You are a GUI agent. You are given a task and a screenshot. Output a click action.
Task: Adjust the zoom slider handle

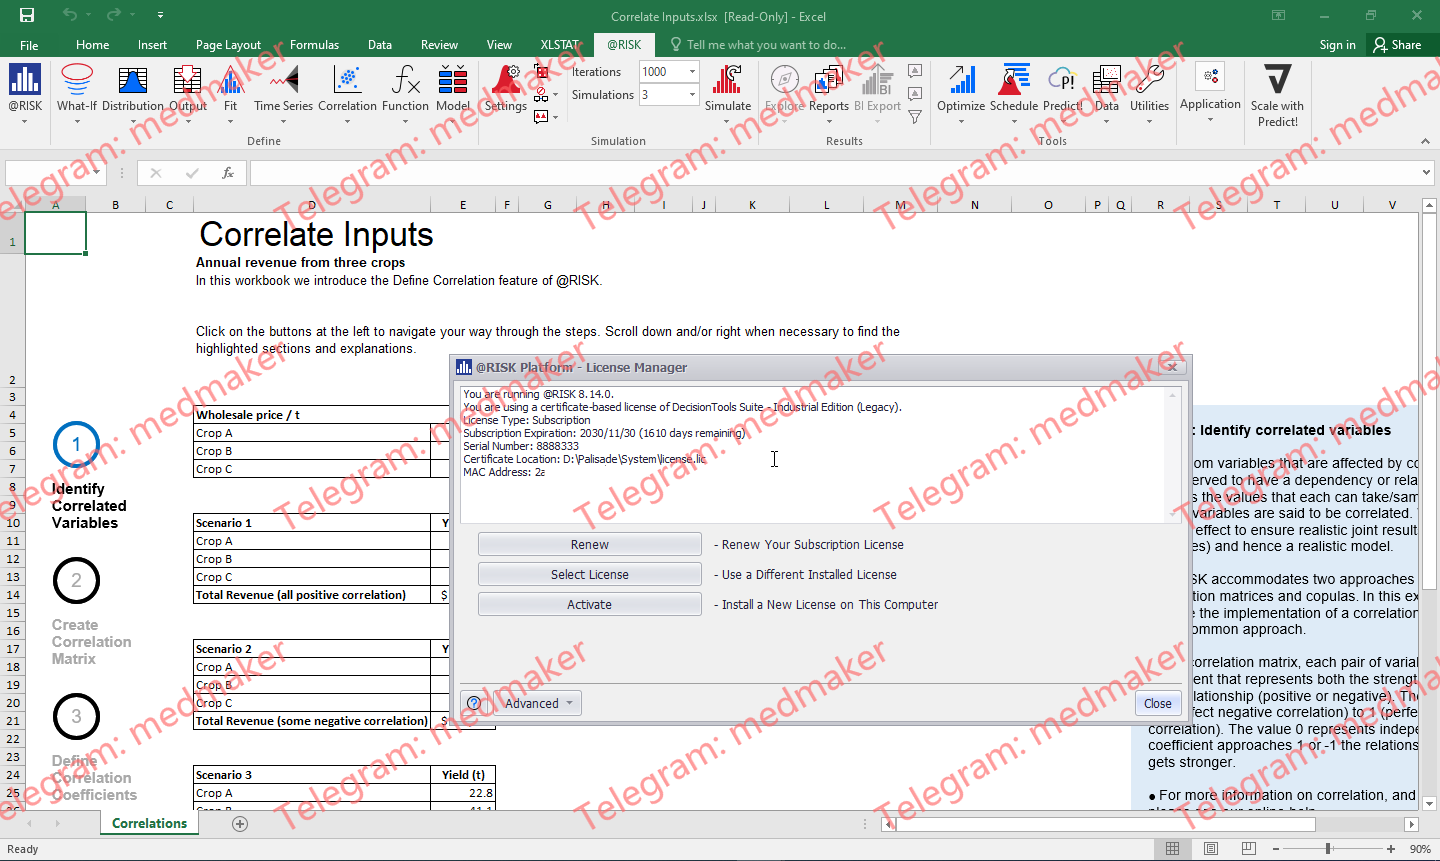click(x=1328, y=849)
